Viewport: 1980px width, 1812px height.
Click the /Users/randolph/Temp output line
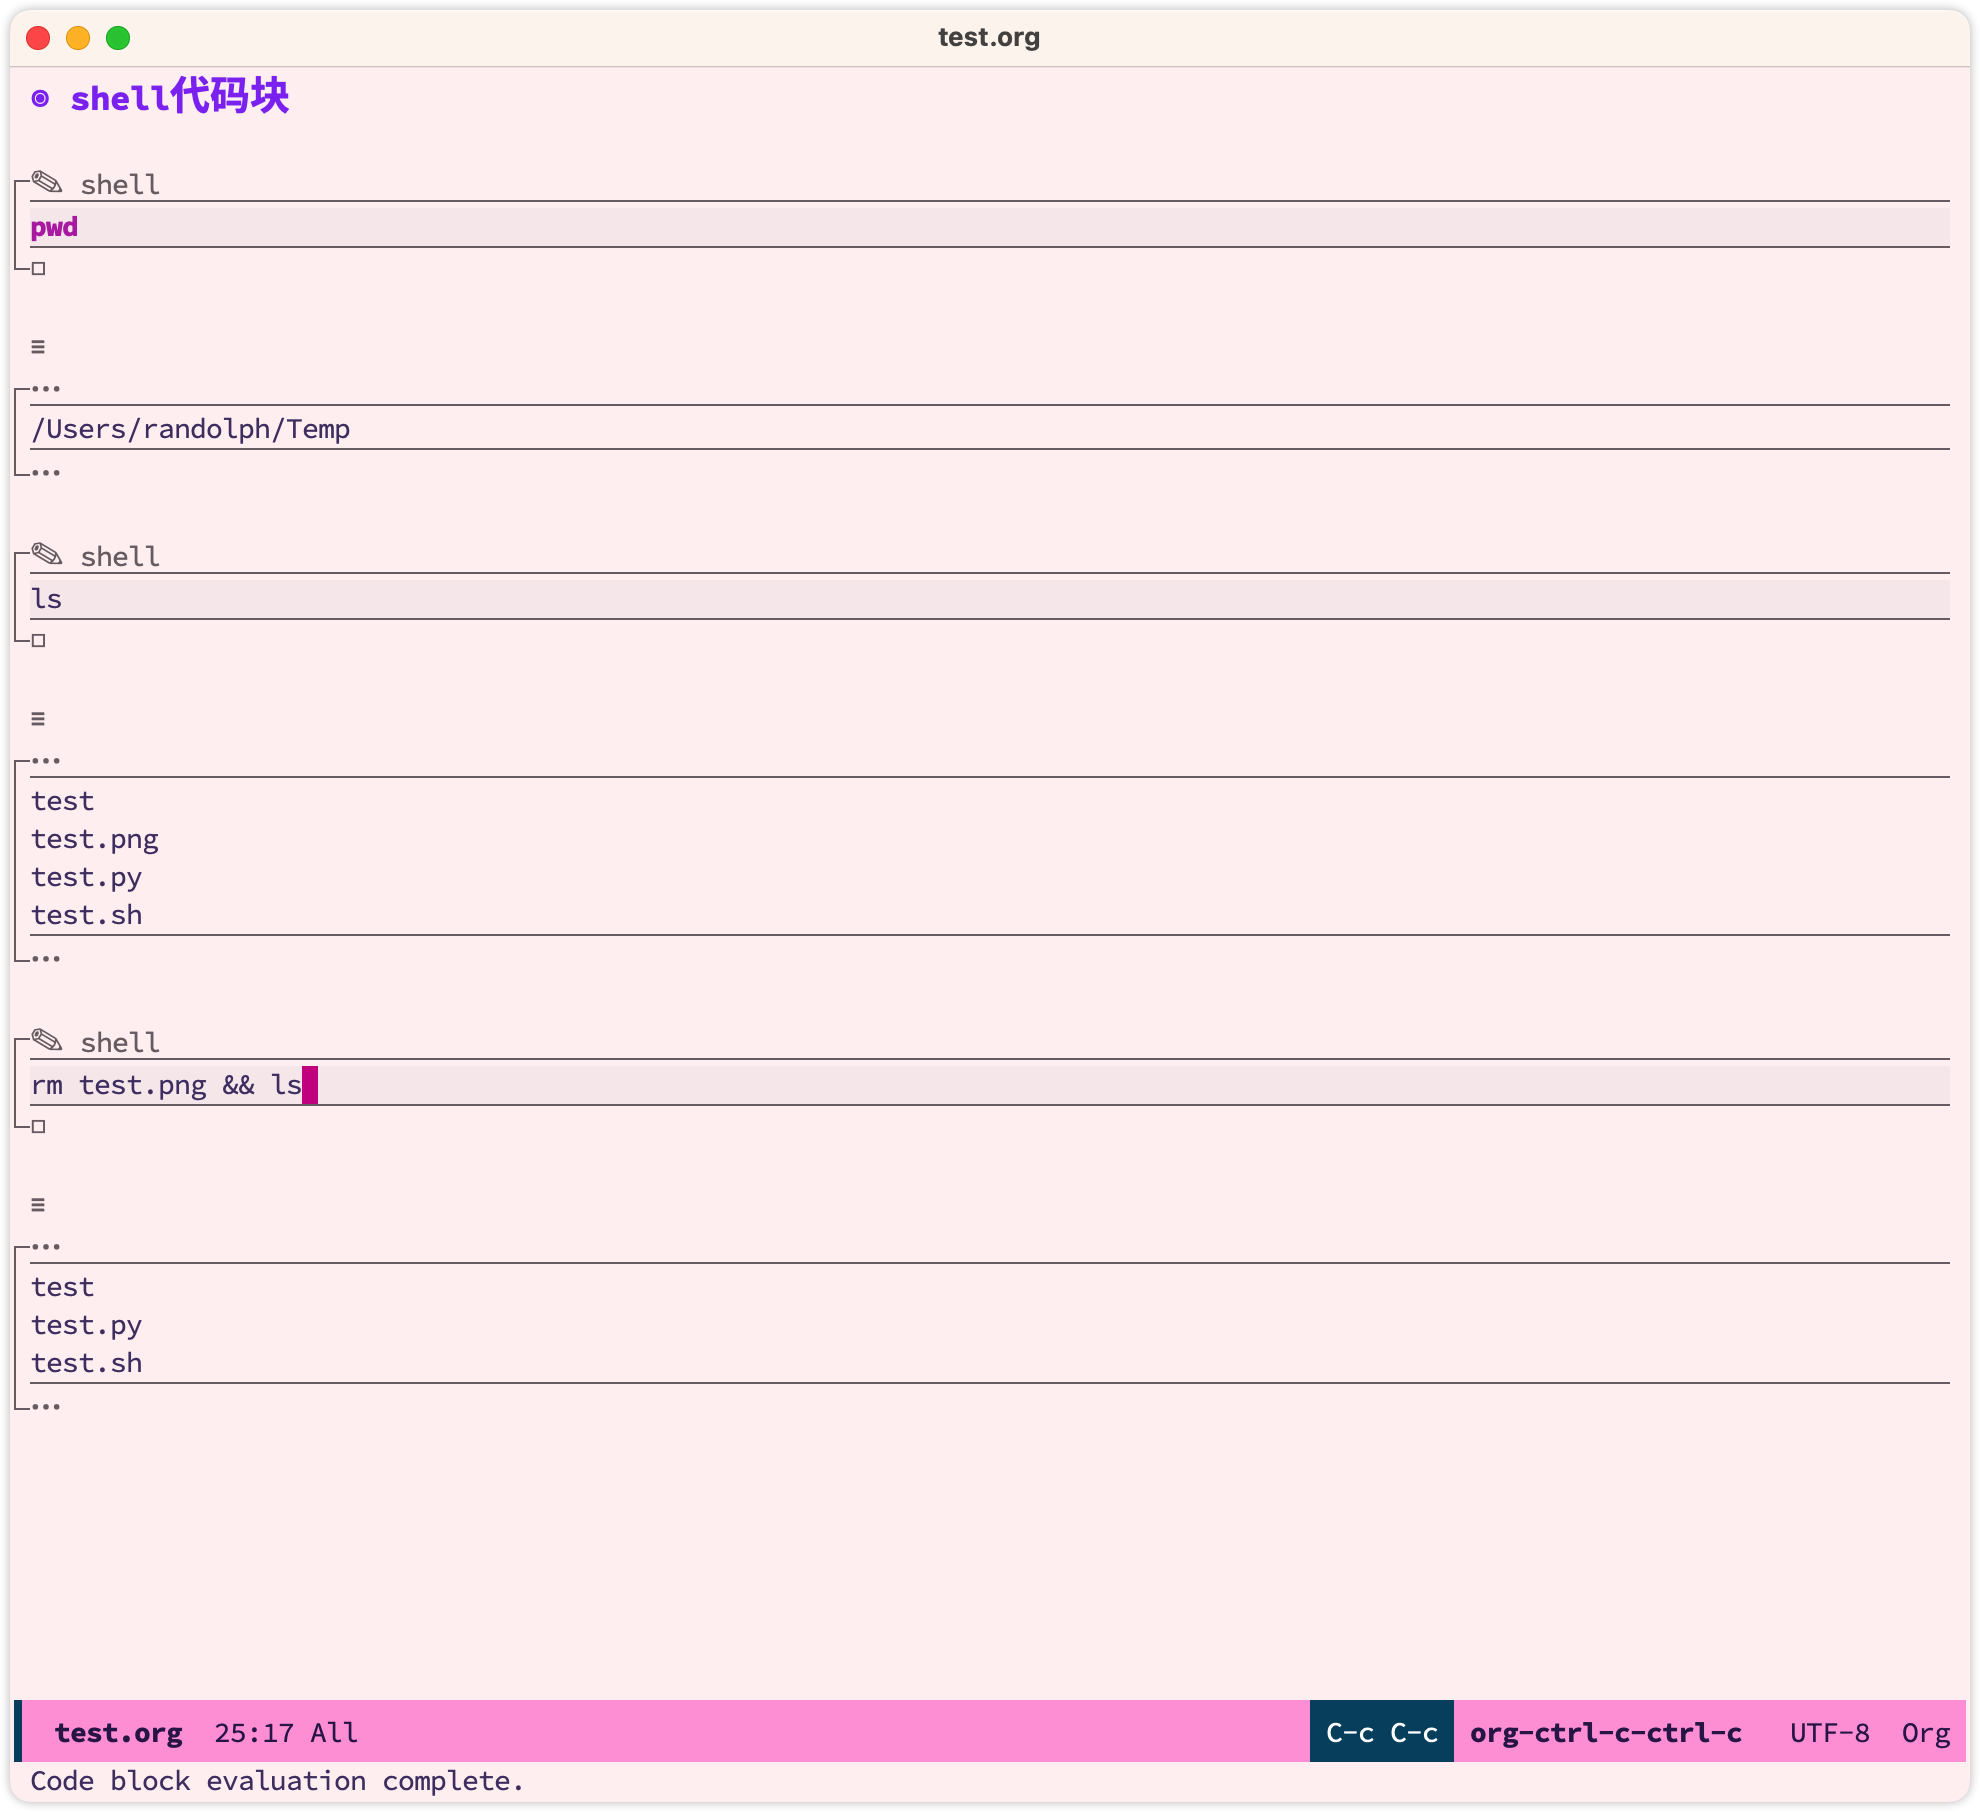(191, 429)
